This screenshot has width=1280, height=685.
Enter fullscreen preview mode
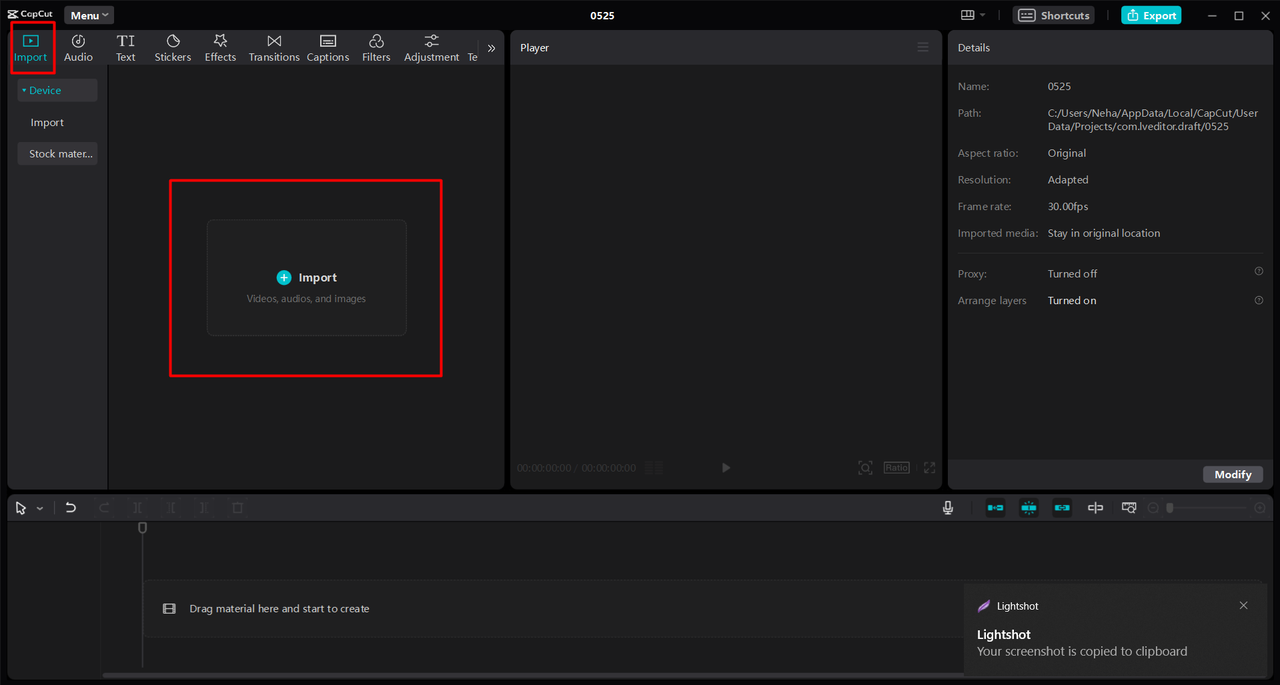coord(929,467)
